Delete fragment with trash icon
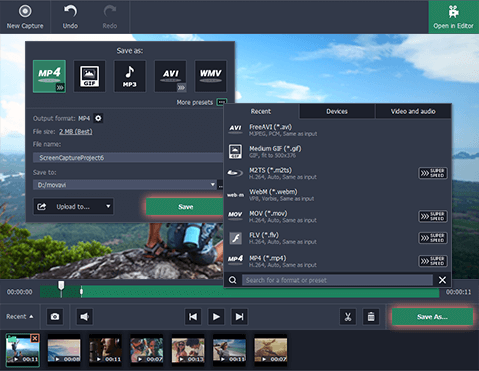The image size is (479, 371). pos(371,316)
